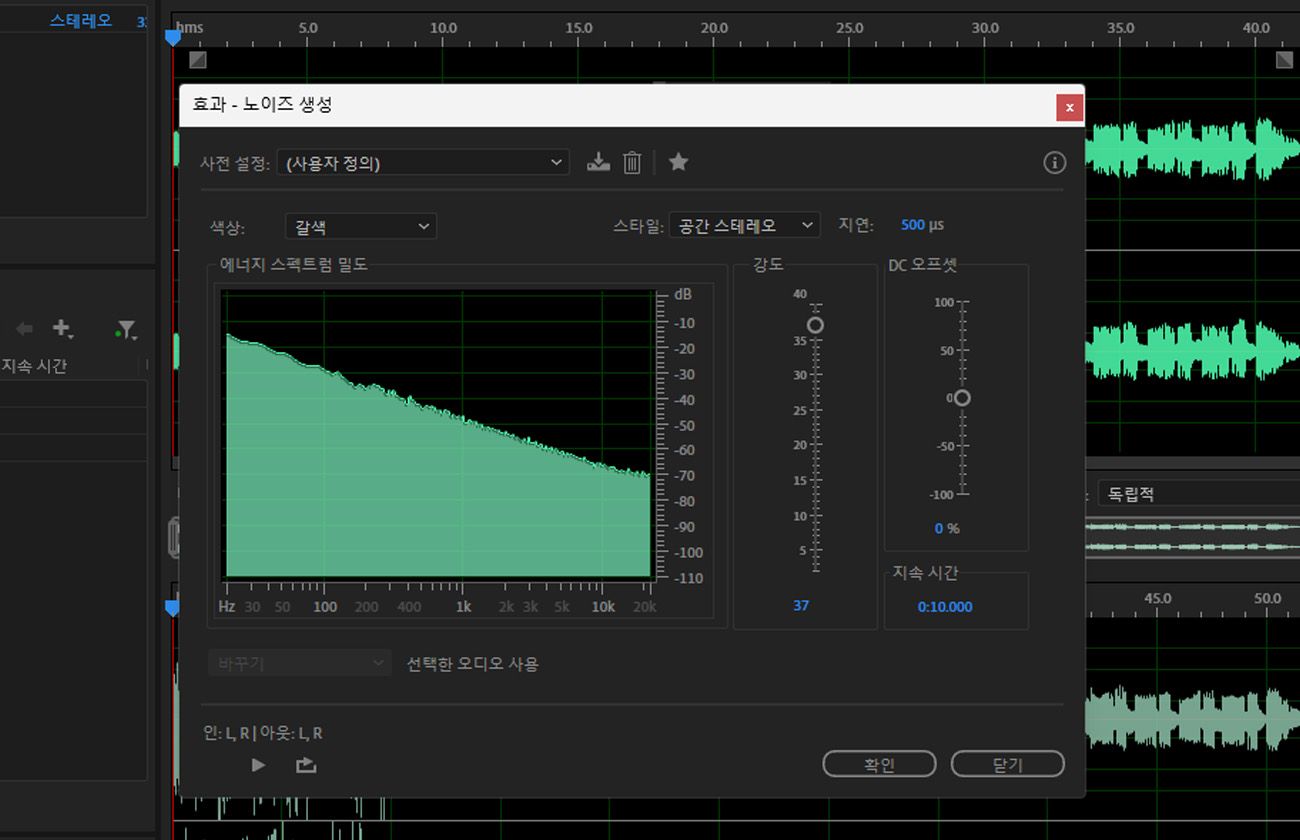This screenshot has width=1300, height=840.
Task: Click the back arrow in the left panel
Action: [x=22, y=328]
